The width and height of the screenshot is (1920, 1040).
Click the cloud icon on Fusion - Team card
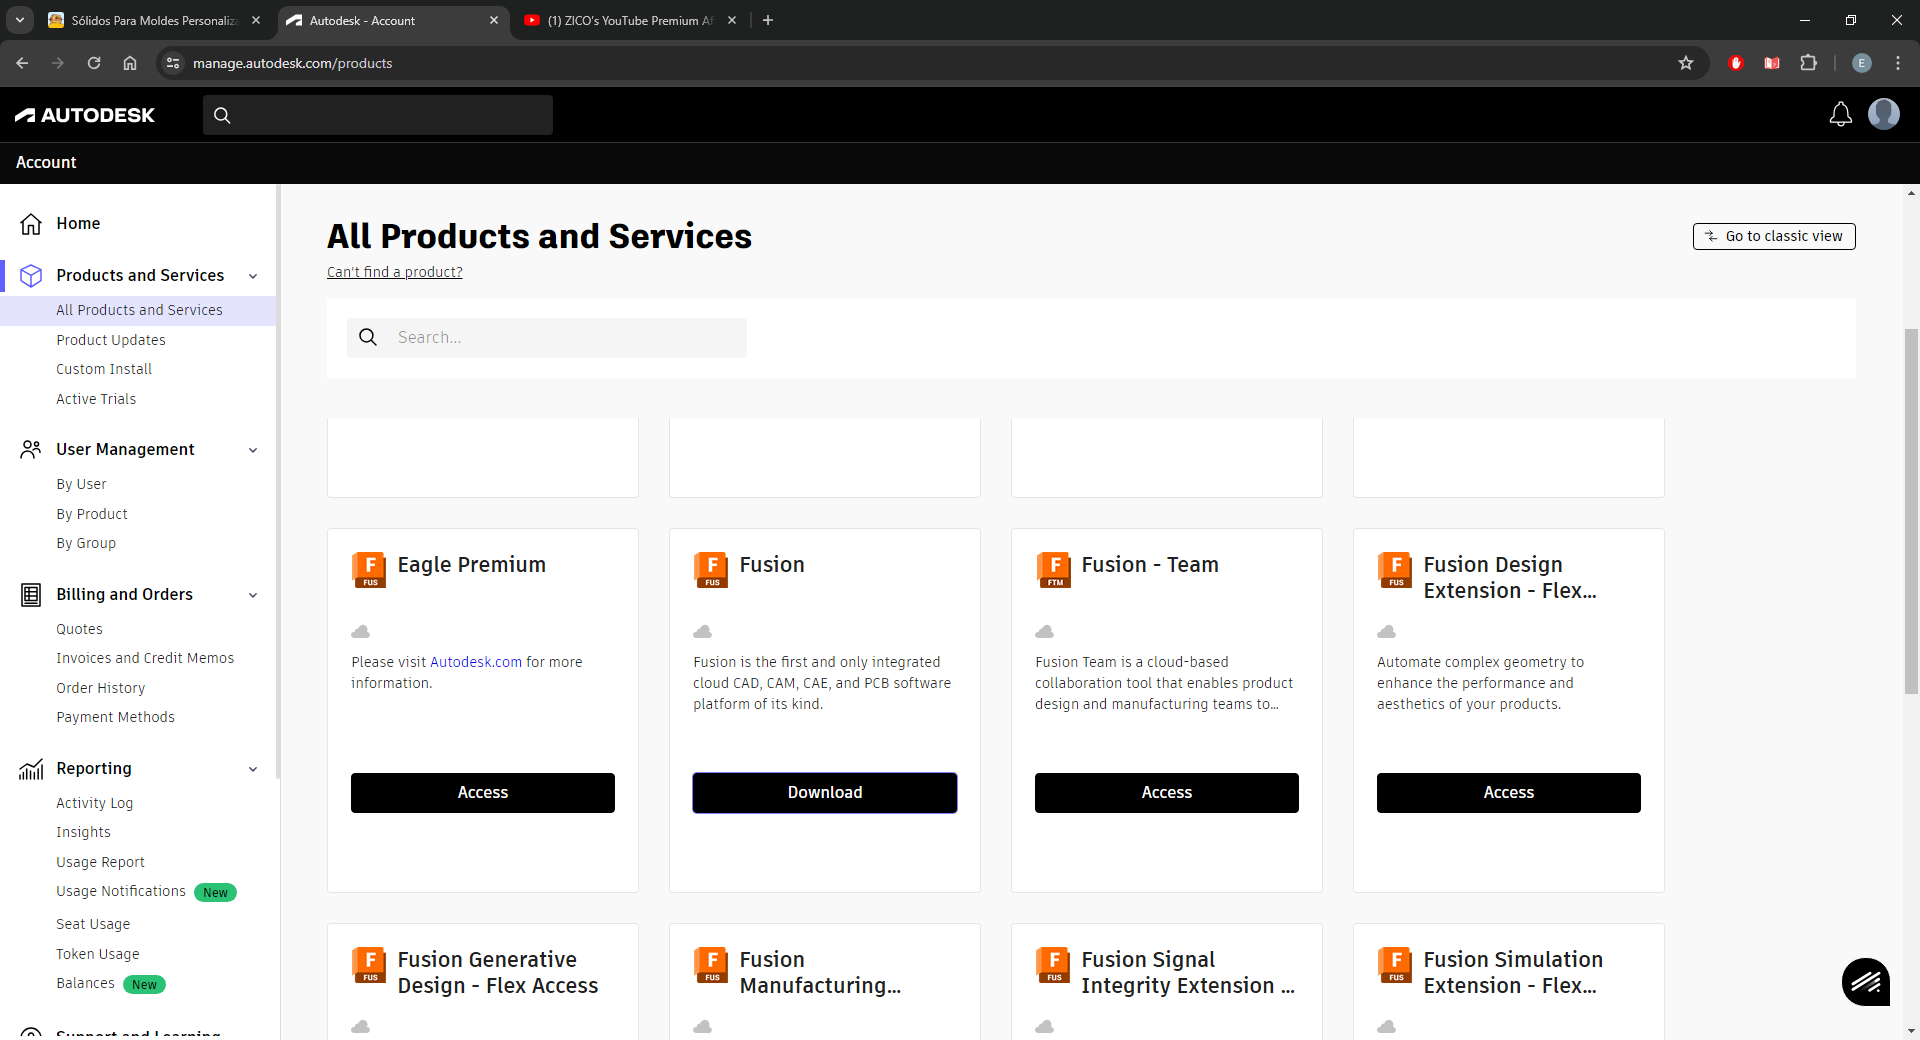(1045, 632)
